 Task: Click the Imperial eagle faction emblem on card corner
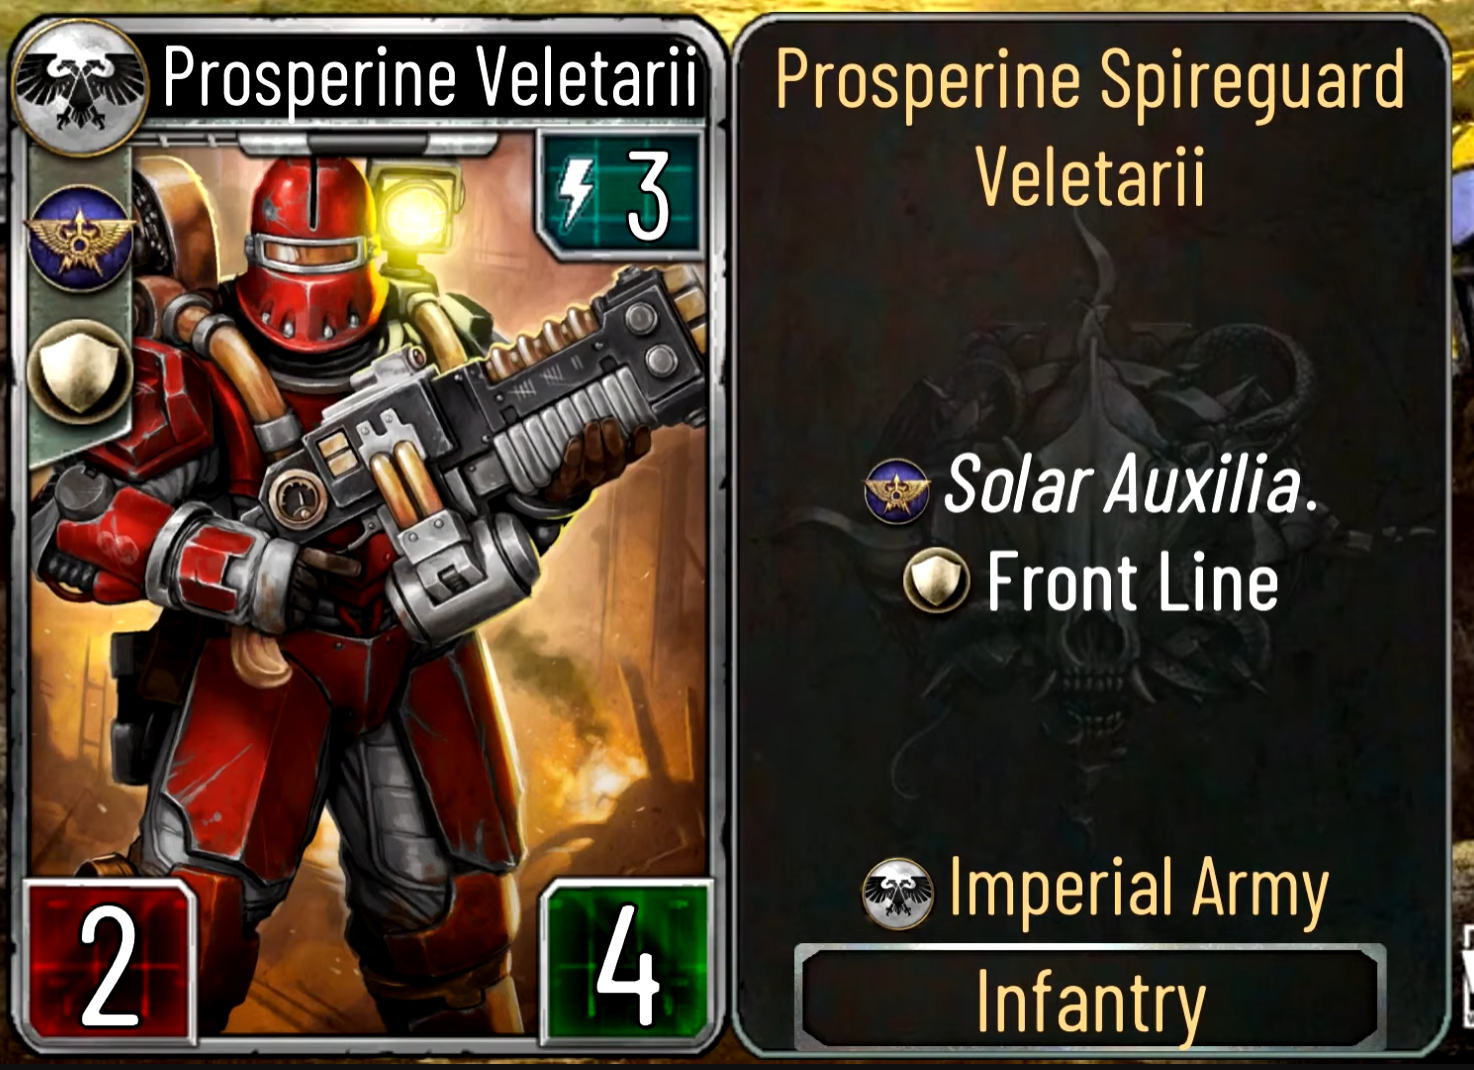click(79, 87)
